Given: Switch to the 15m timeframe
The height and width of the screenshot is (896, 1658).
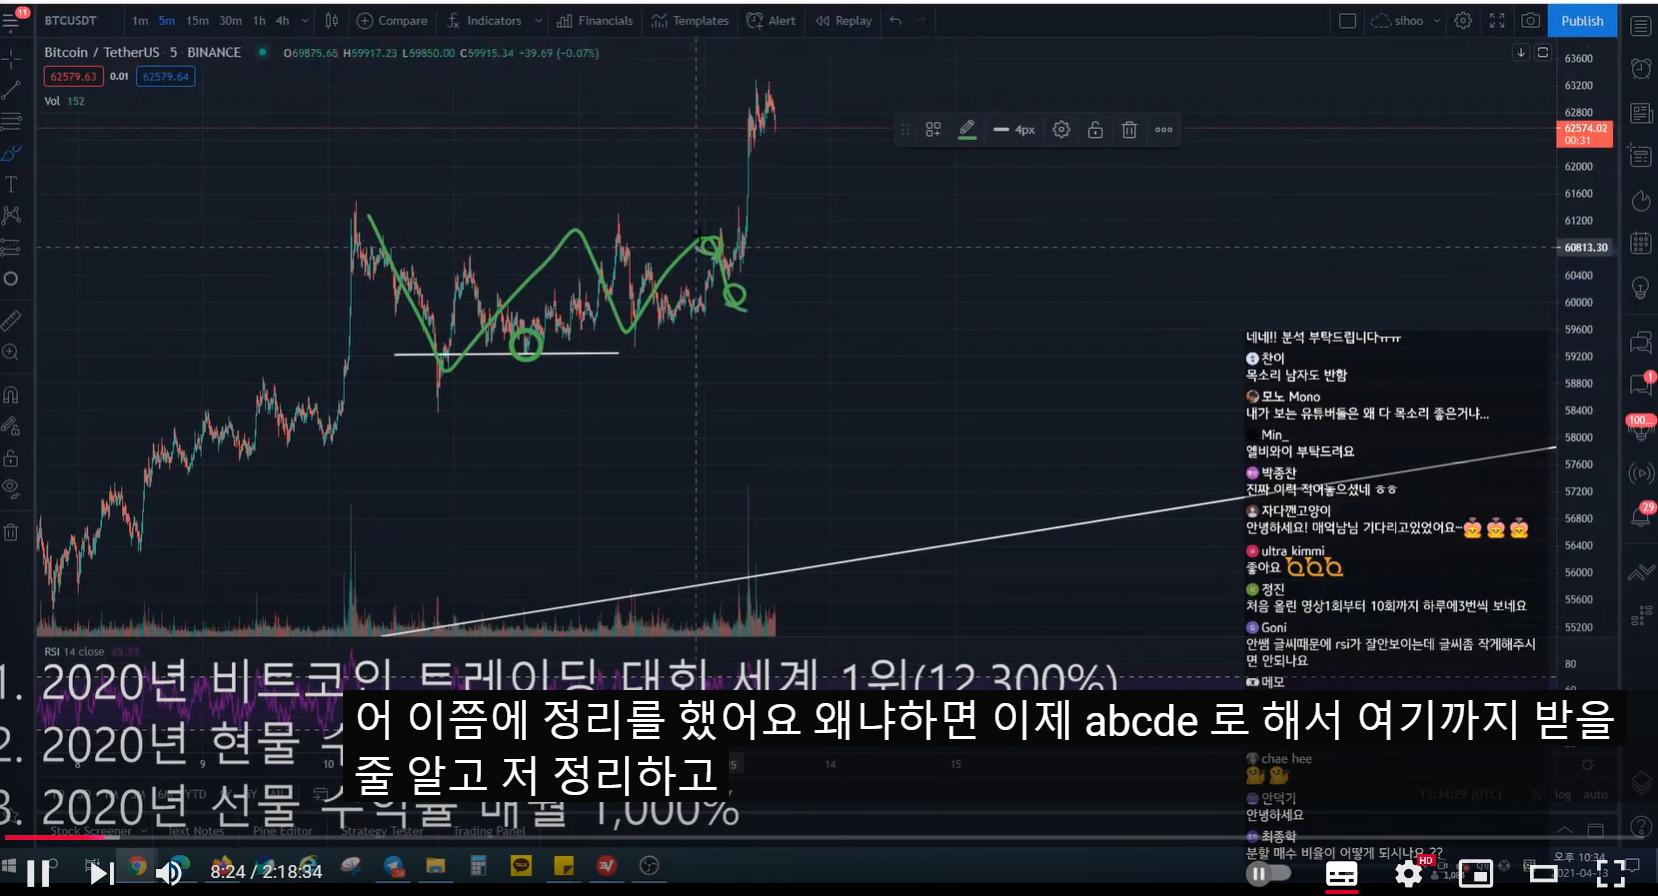Looking at the screenshot, I should pyautogui.click(x=197, y=20).
